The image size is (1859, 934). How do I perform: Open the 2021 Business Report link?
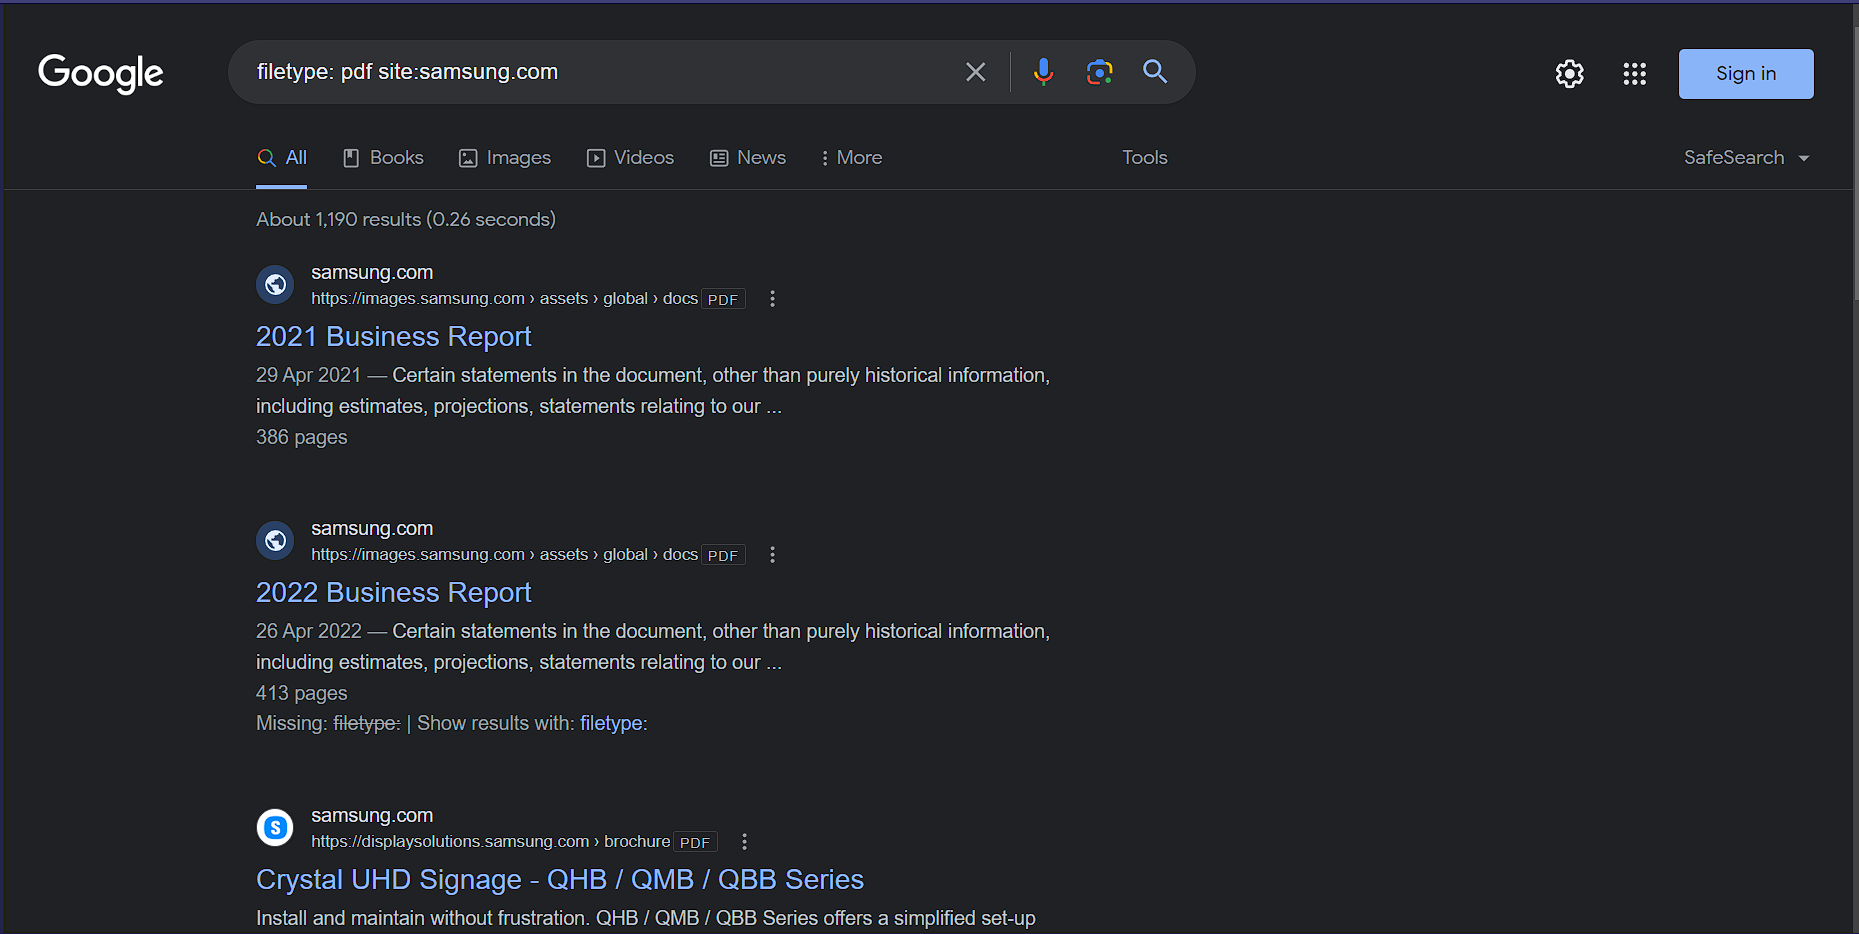393,337
